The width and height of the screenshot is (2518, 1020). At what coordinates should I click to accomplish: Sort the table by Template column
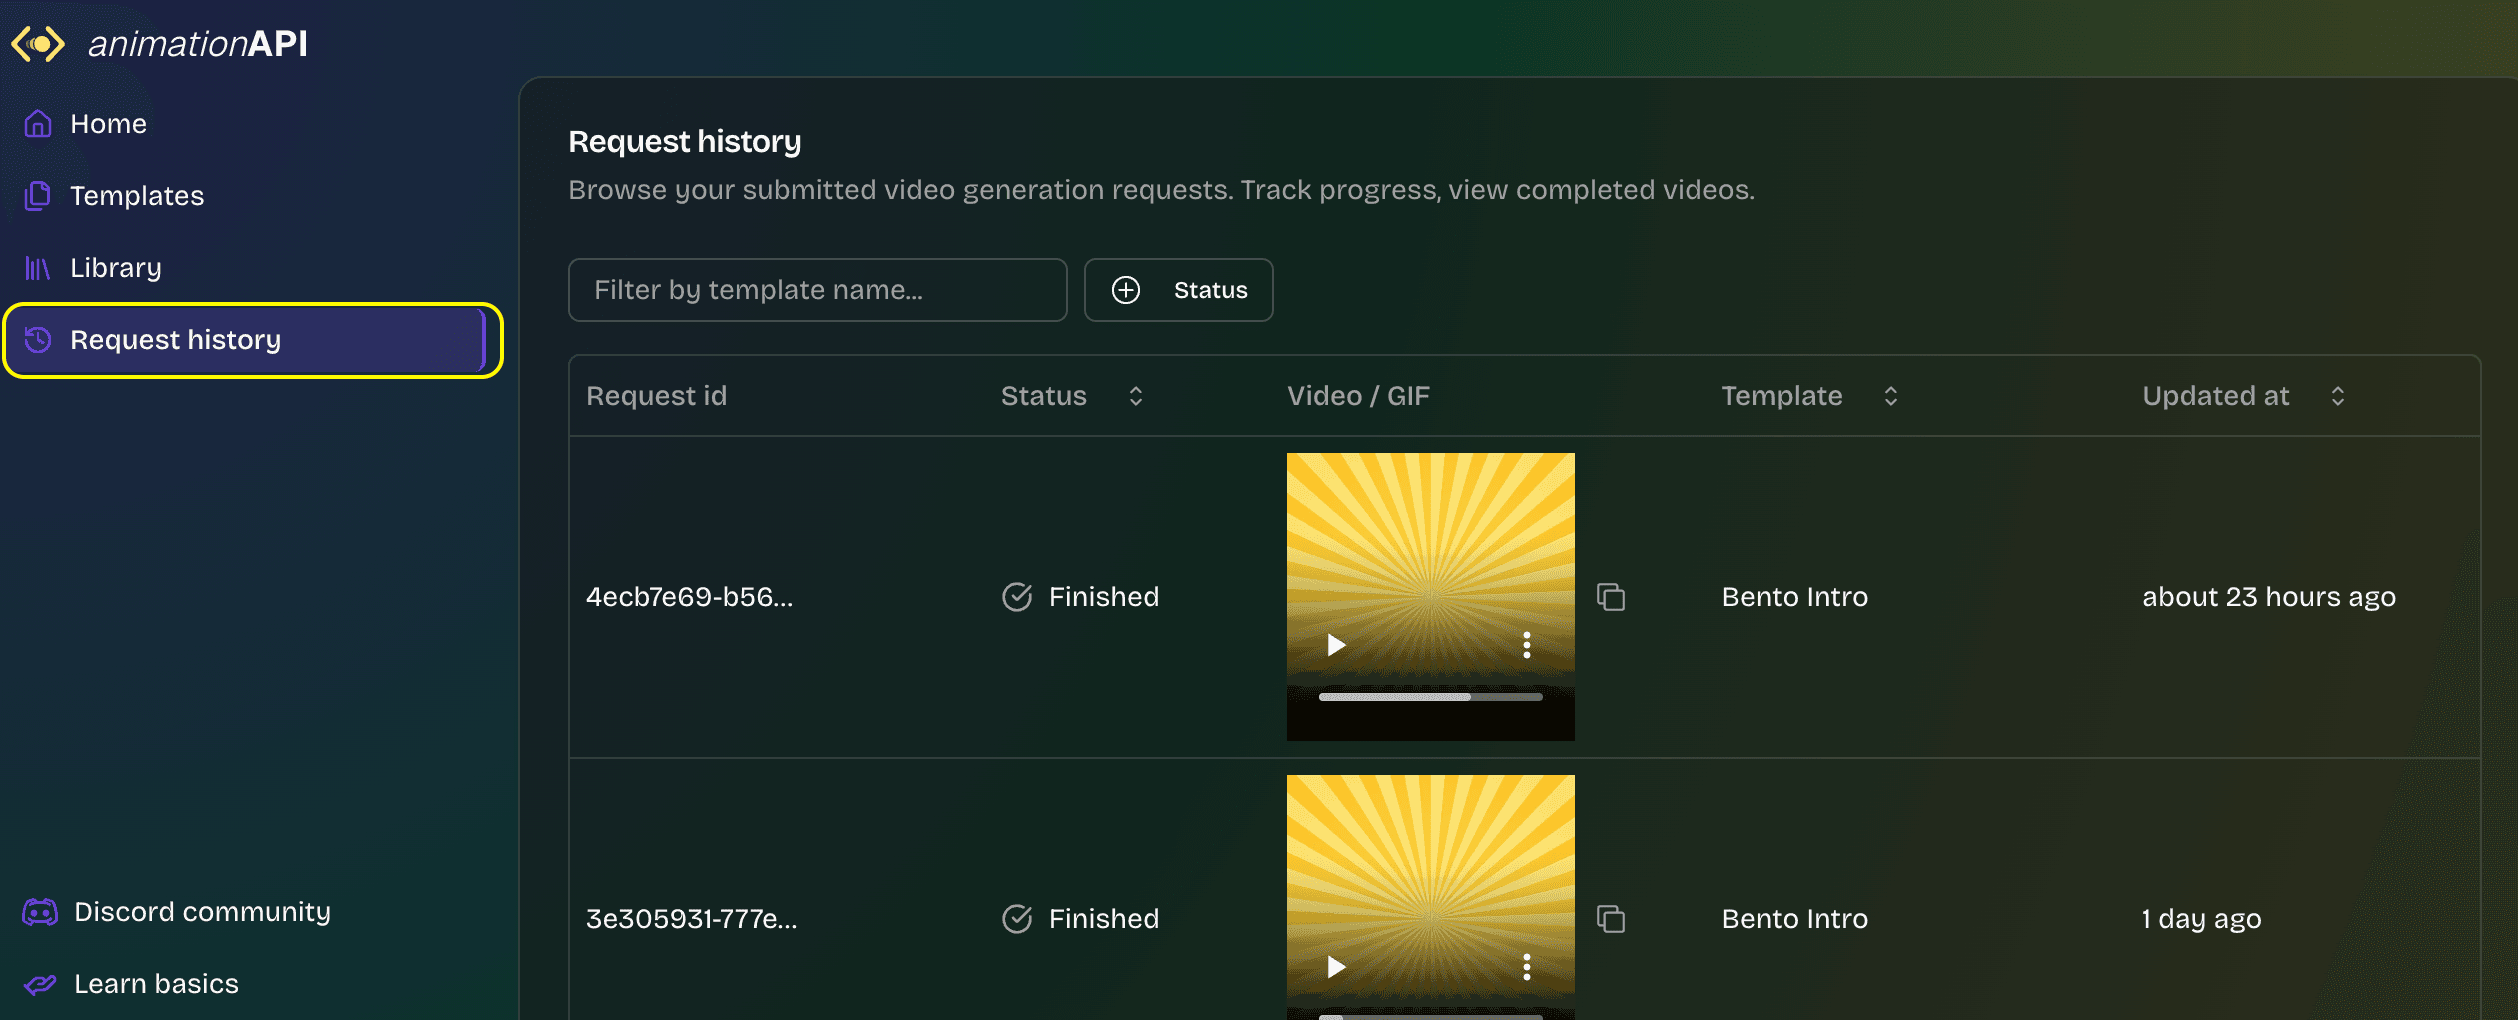1890,396
